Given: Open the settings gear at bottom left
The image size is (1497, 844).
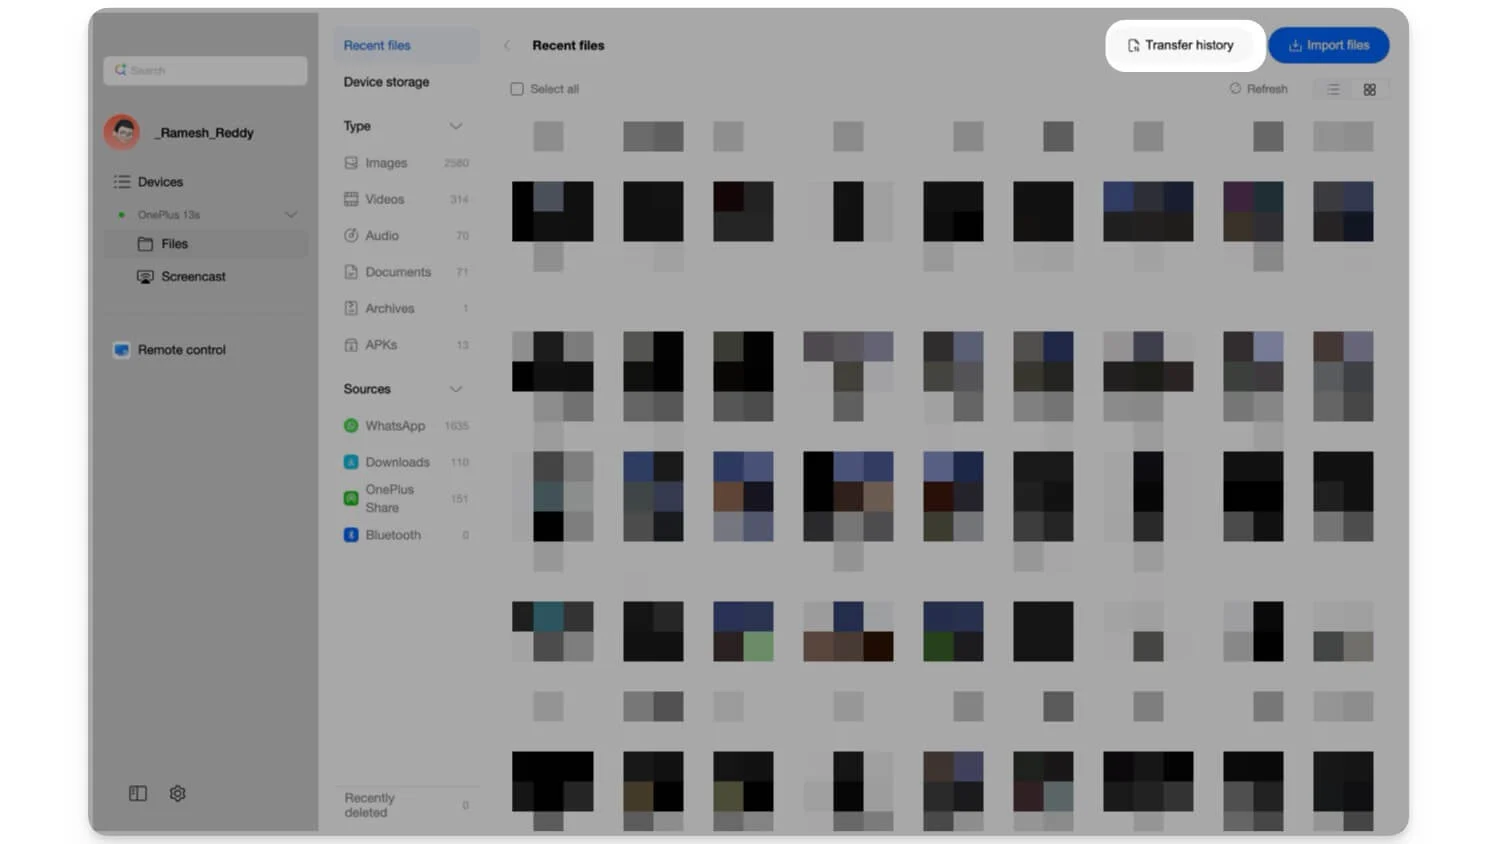Looking at the screenshot, I should [177, 793].
